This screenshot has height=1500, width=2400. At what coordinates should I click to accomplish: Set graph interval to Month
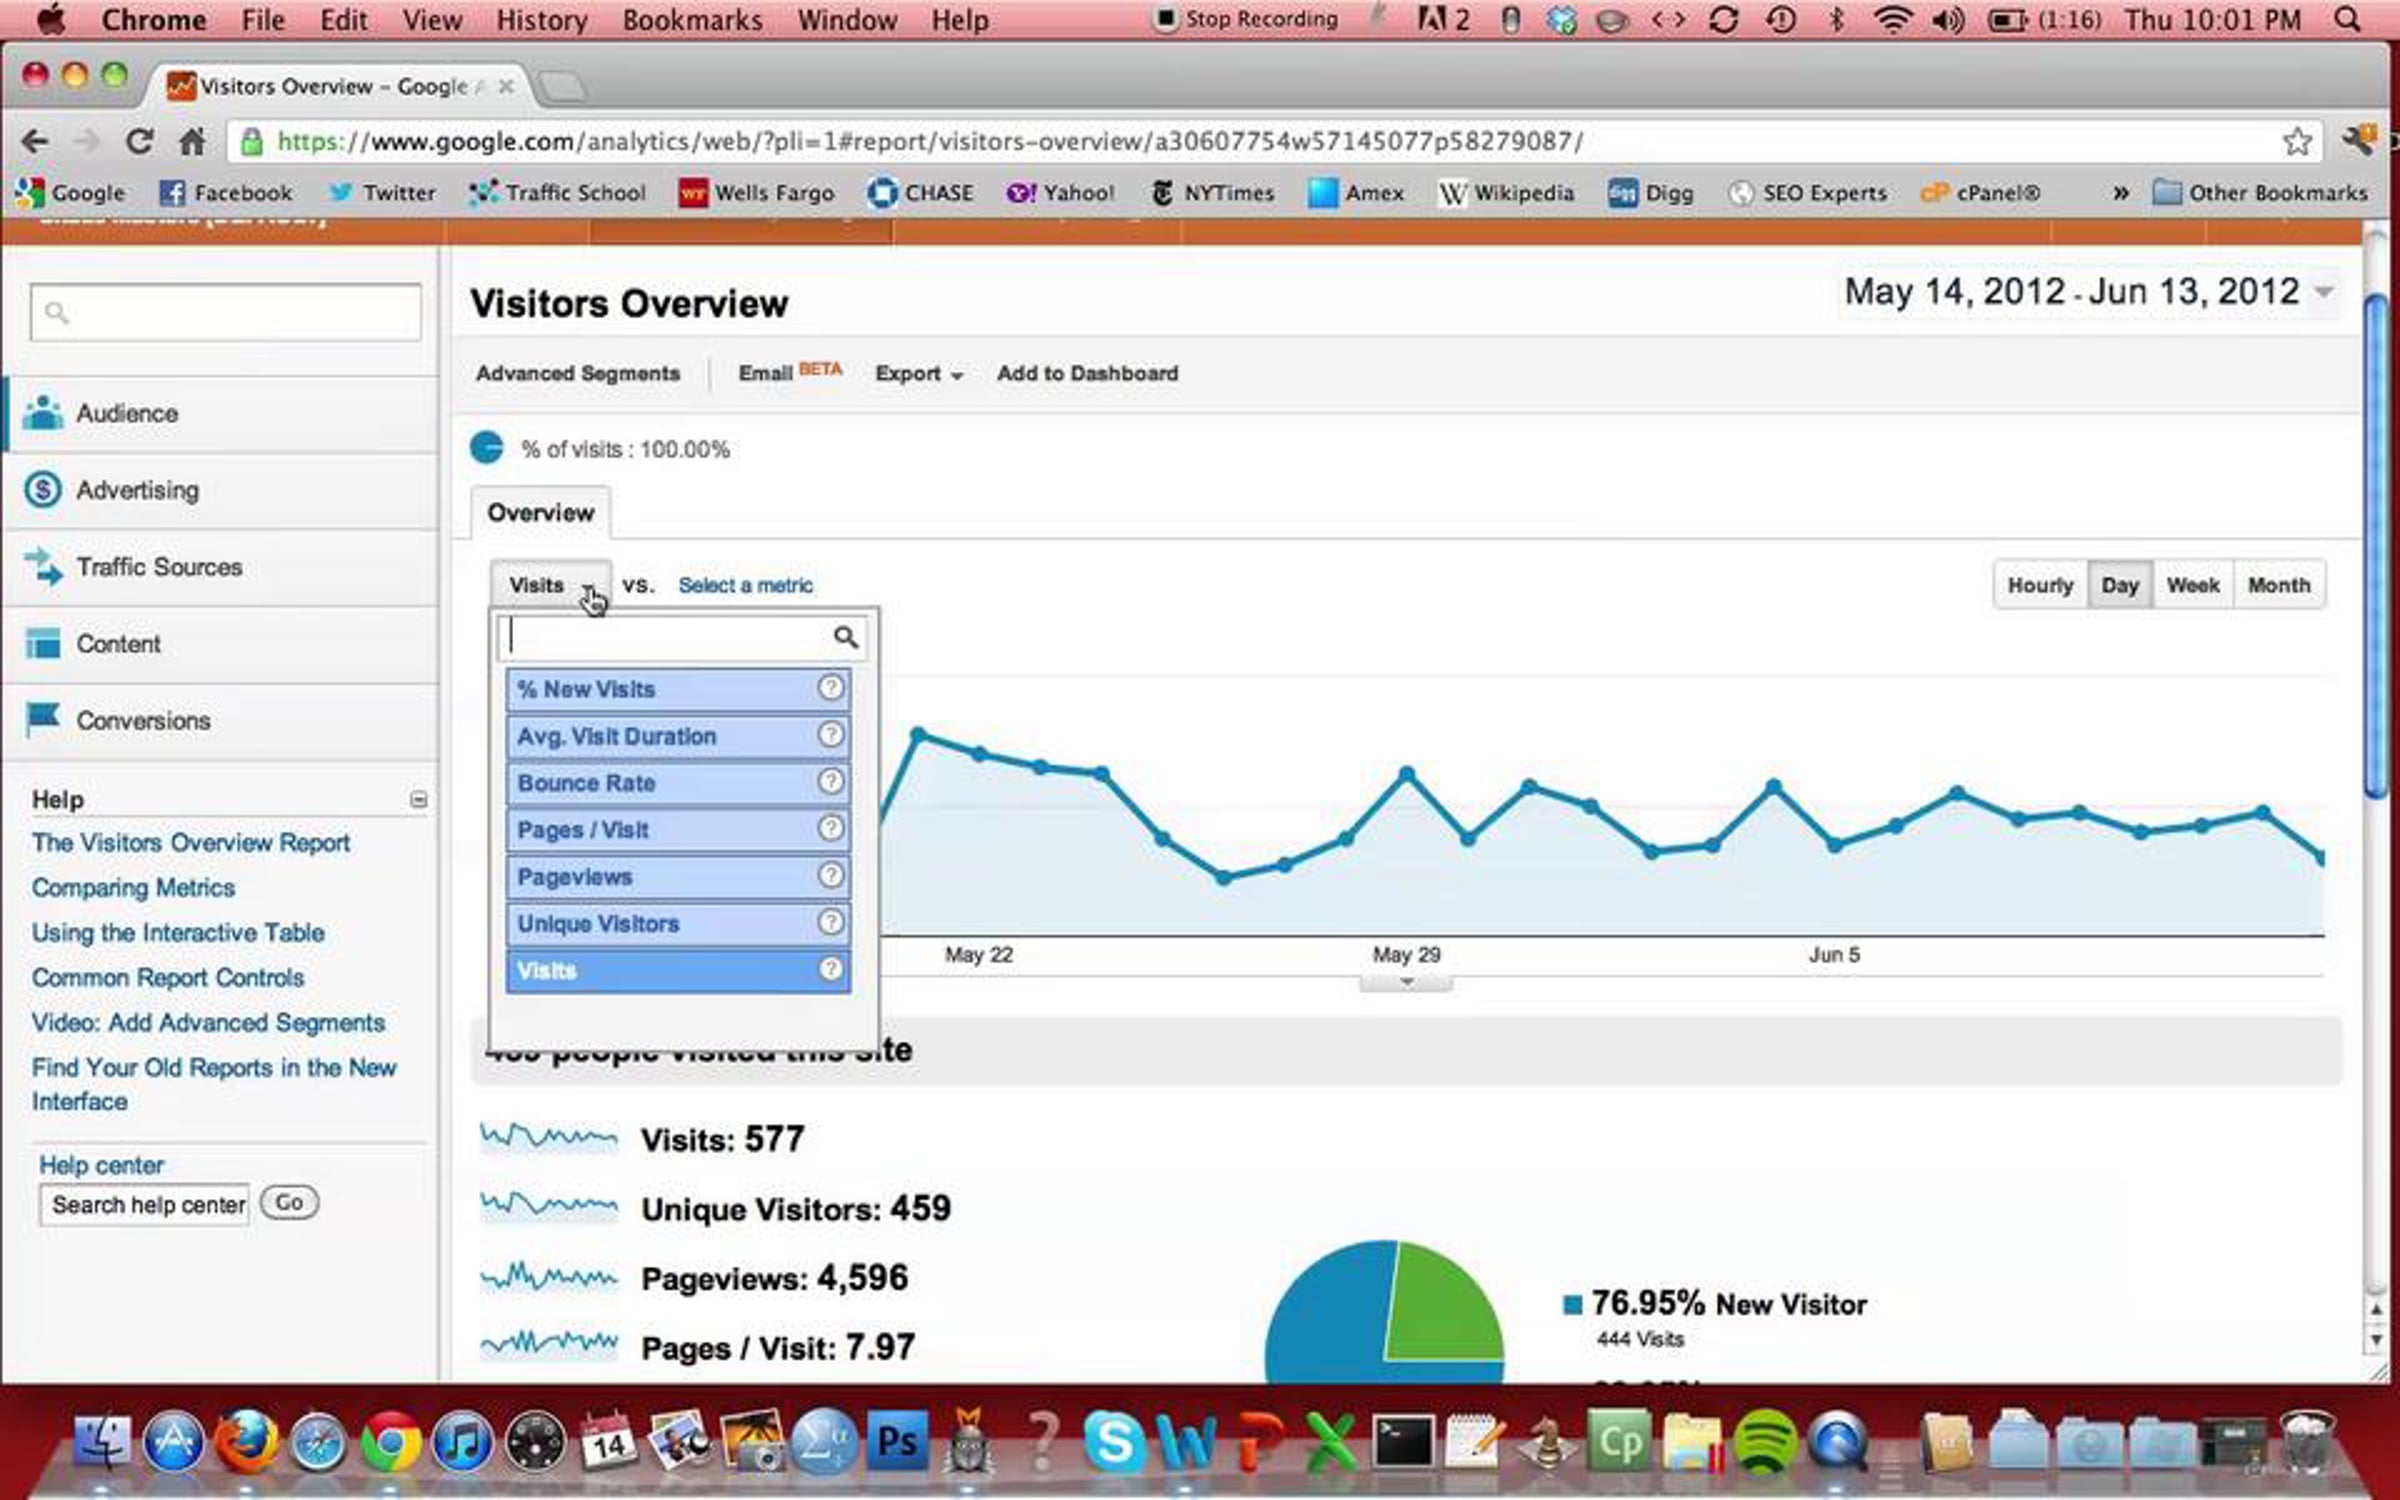click(x=2278, y=585)
